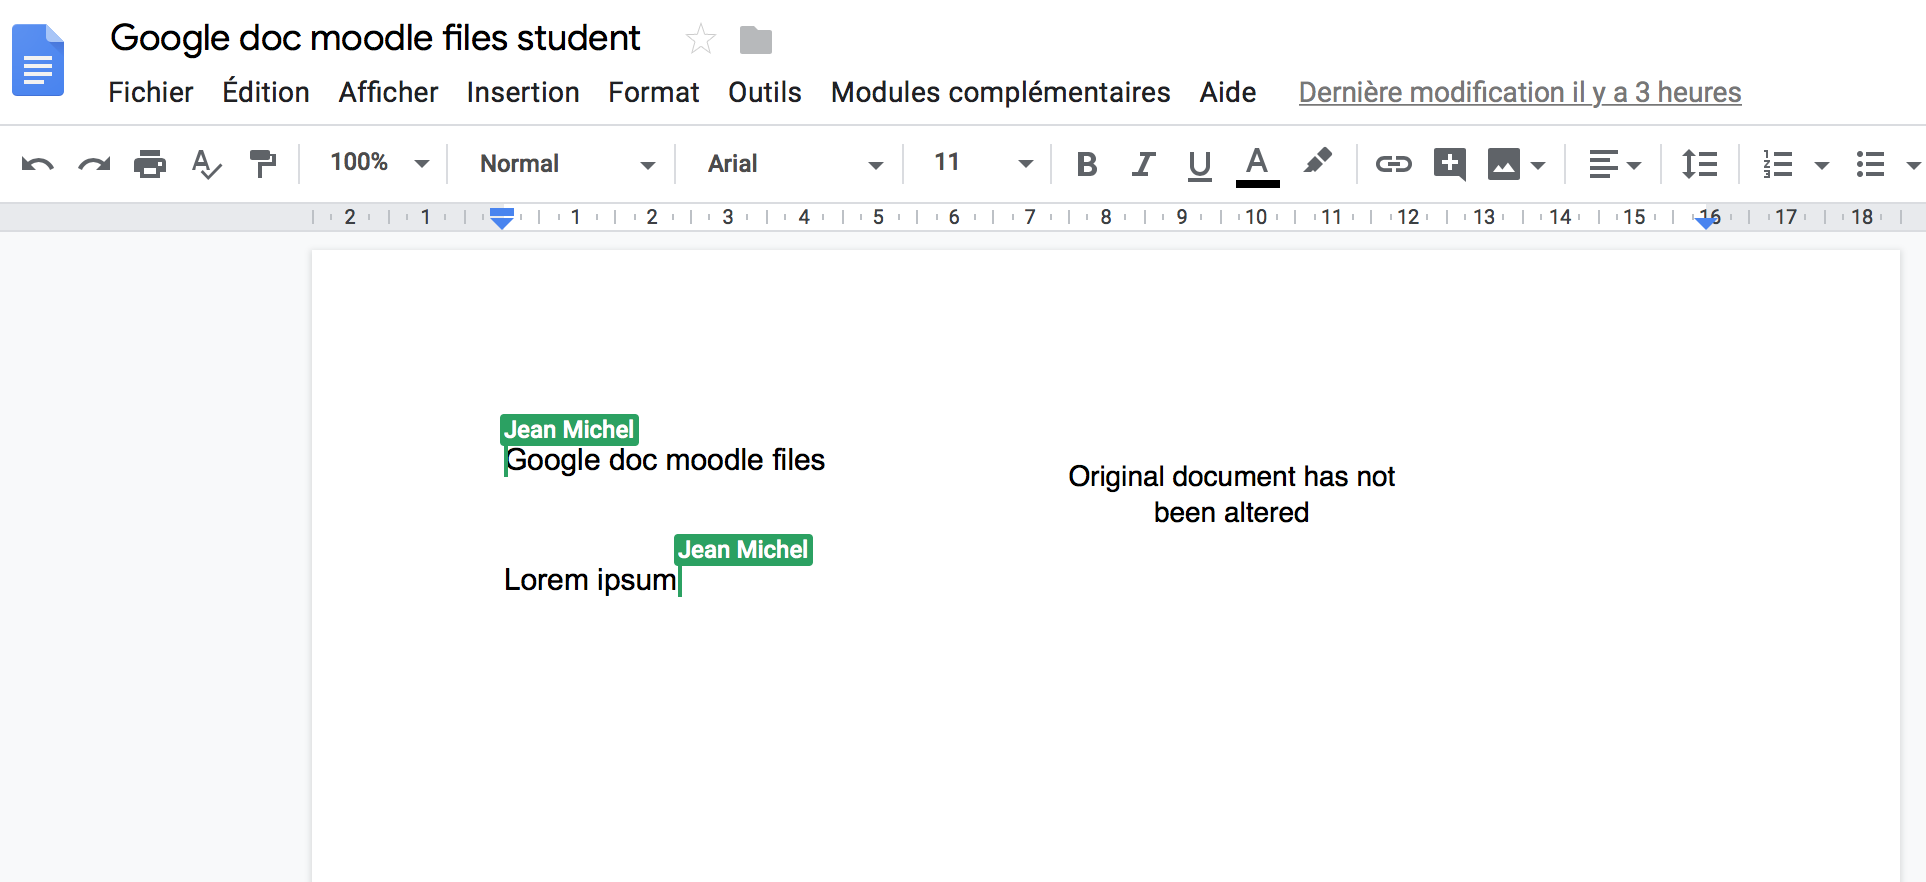Click the left indent marker on ruler
This screenshot has width=1926, height=882.
tap(502, 217)
